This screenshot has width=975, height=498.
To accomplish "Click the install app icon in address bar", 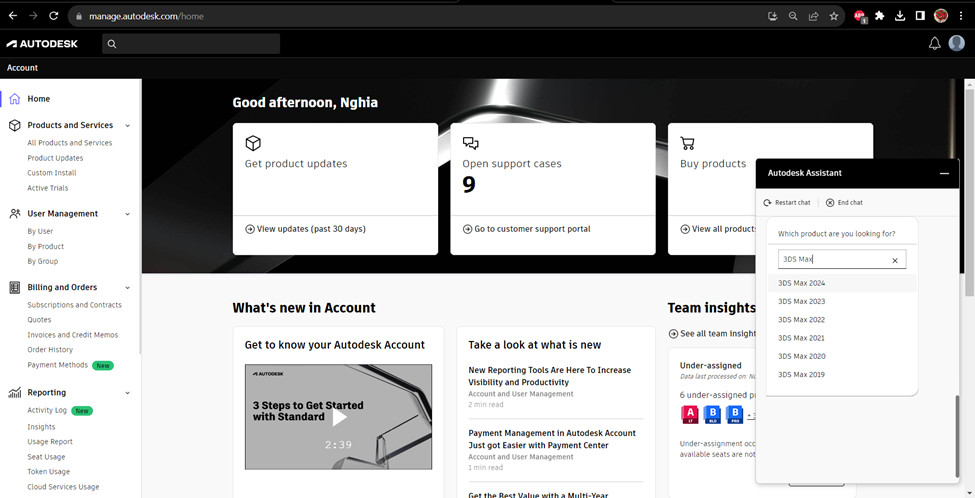I will coord(772,16).
